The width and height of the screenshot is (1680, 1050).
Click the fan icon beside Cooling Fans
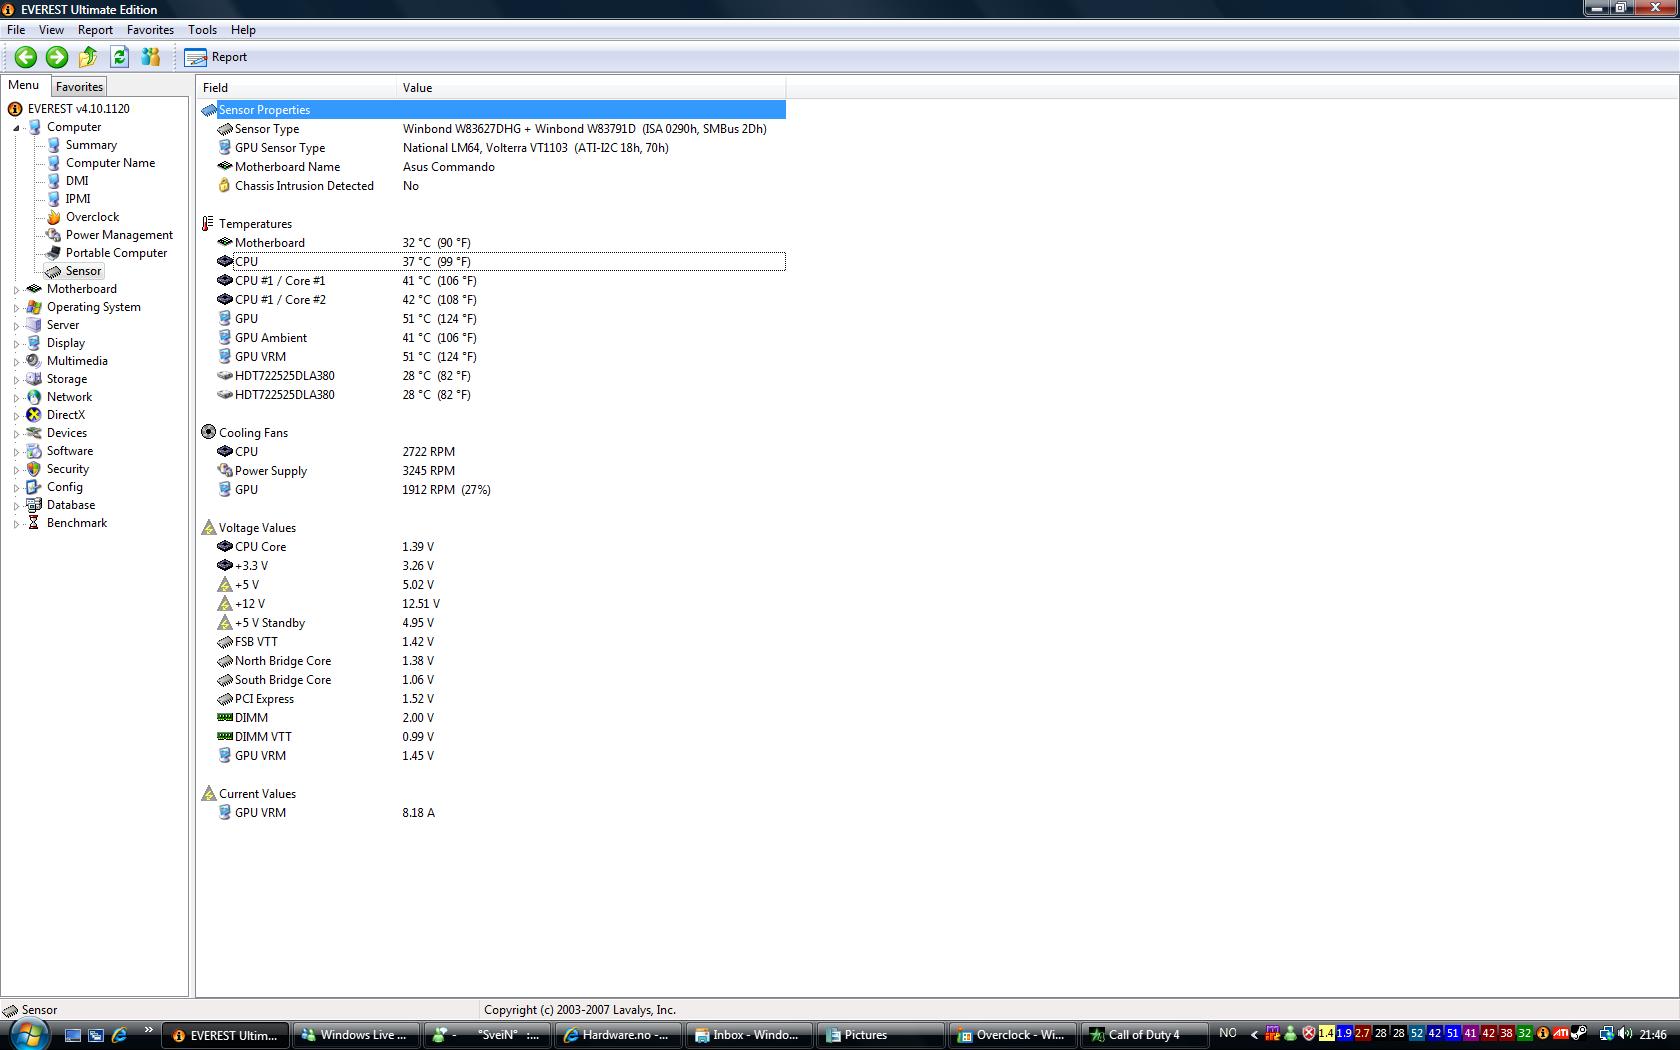coord(208,433)
